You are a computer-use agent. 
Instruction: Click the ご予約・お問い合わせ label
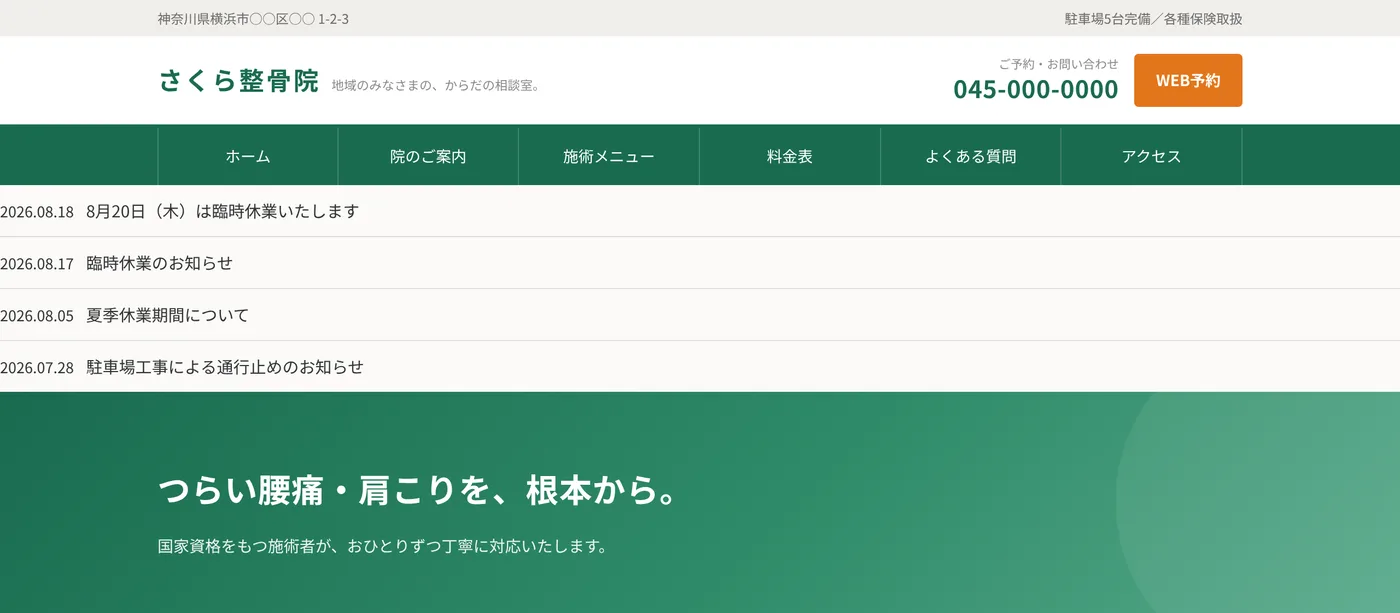coord(1058,64)
